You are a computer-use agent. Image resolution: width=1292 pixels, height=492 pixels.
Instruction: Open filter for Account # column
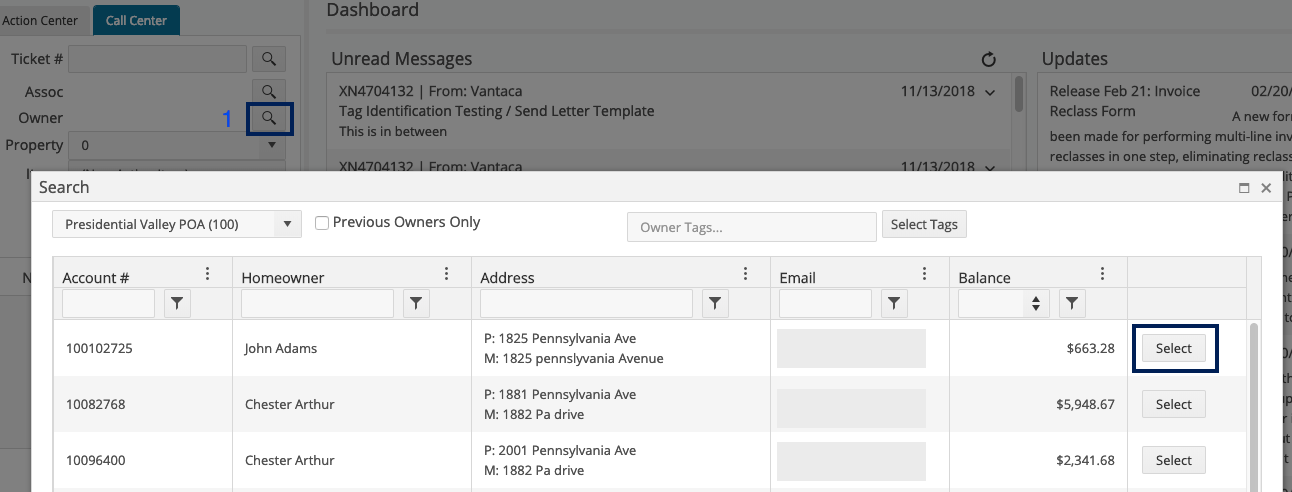[x=177, y=303]
